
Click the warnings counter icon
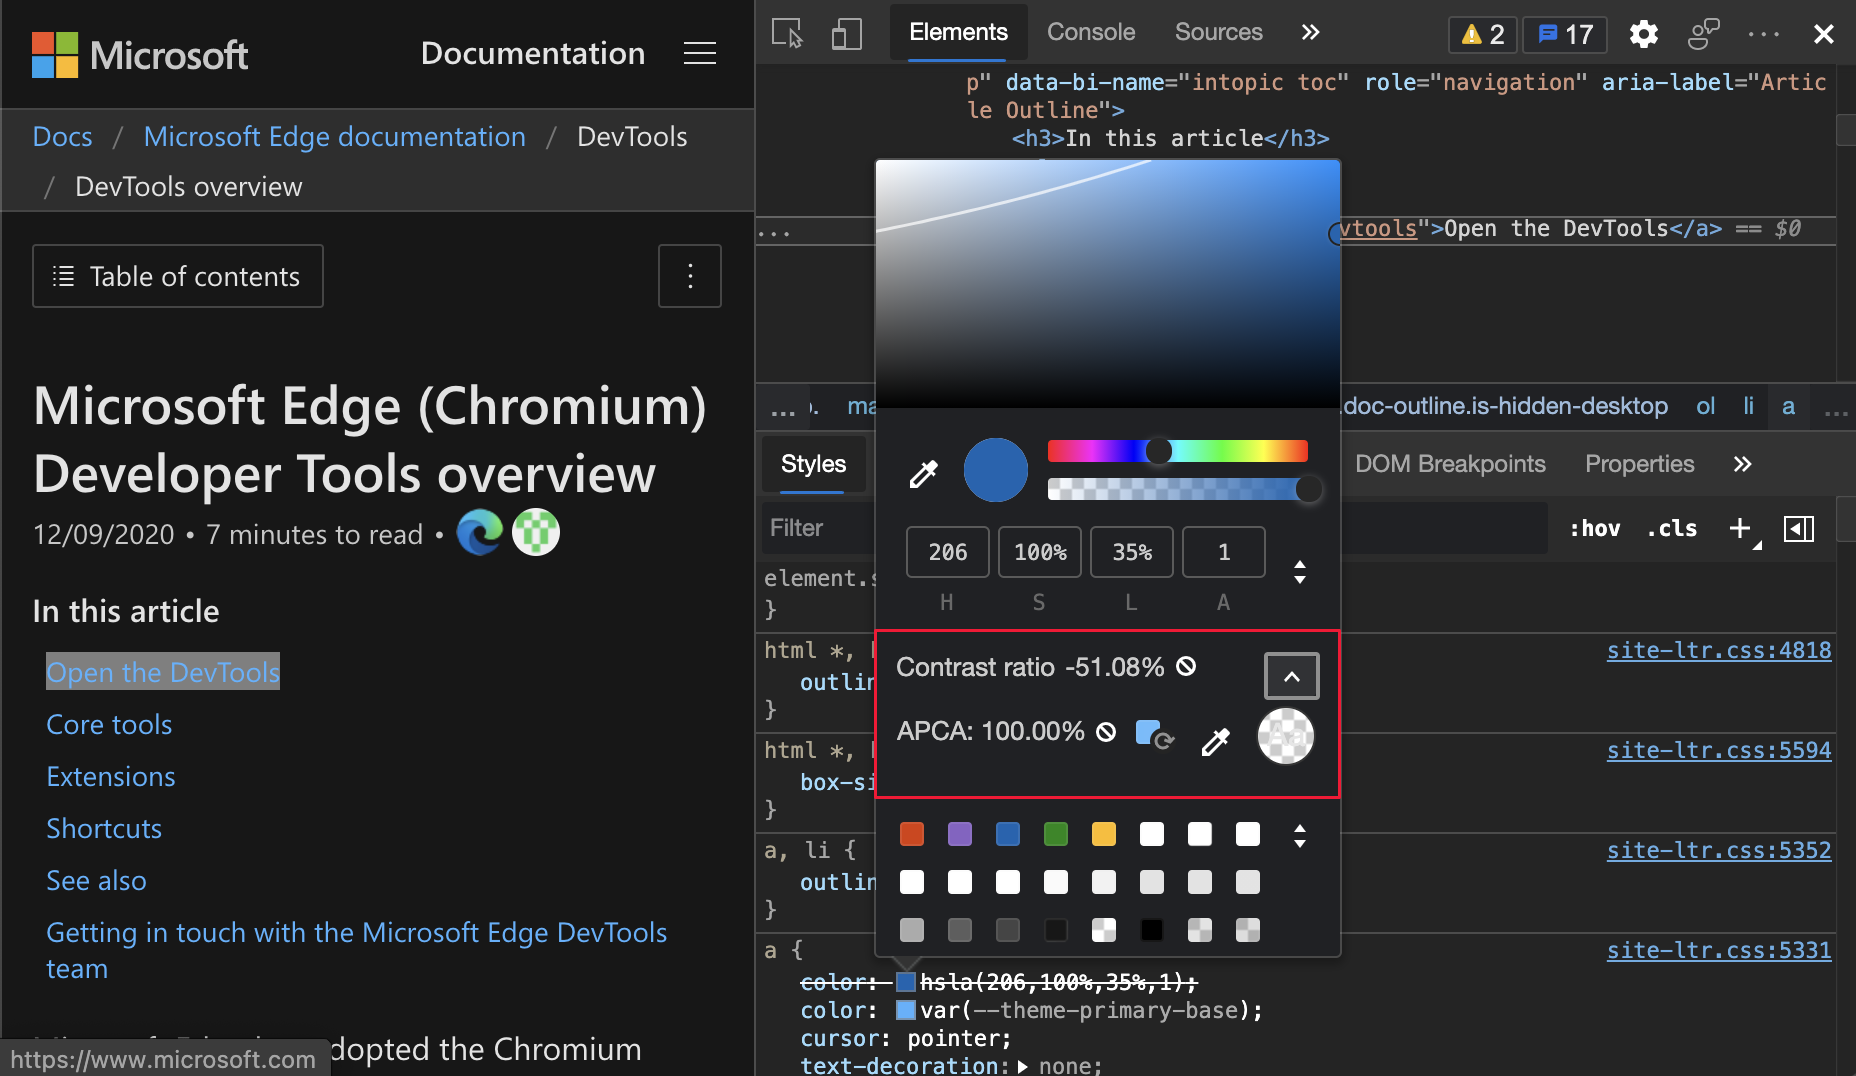(1481, 33)
